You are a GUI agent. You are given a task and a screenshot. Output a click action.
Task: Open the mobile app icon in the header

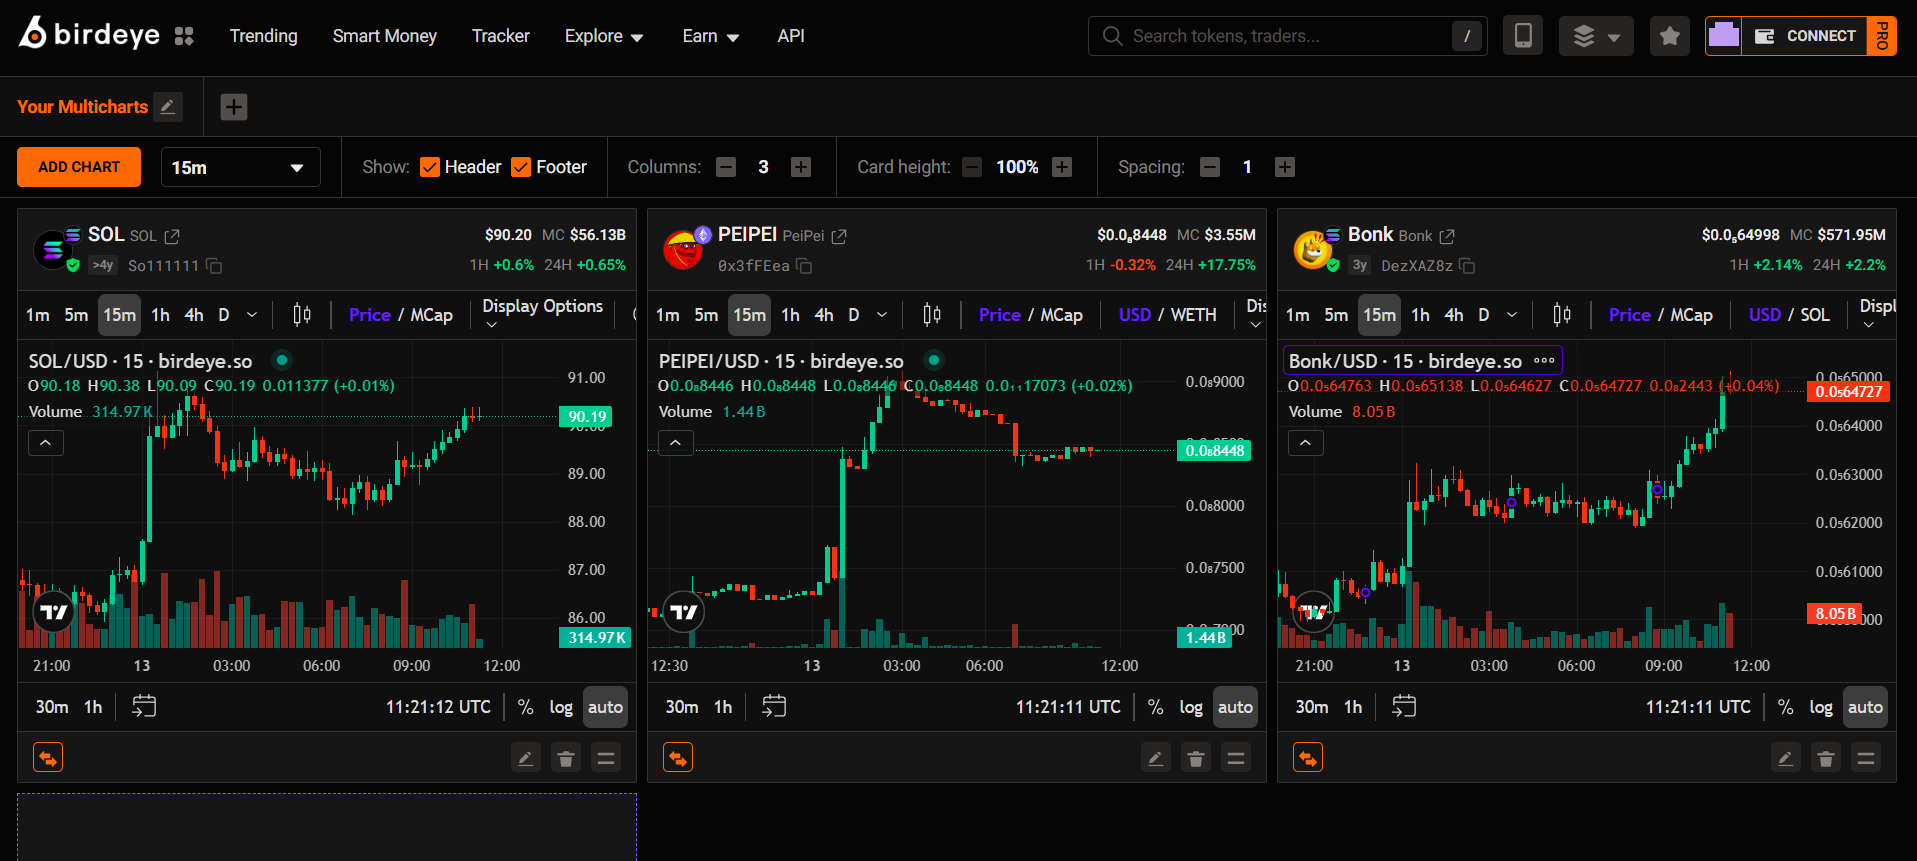[1523, 36]
